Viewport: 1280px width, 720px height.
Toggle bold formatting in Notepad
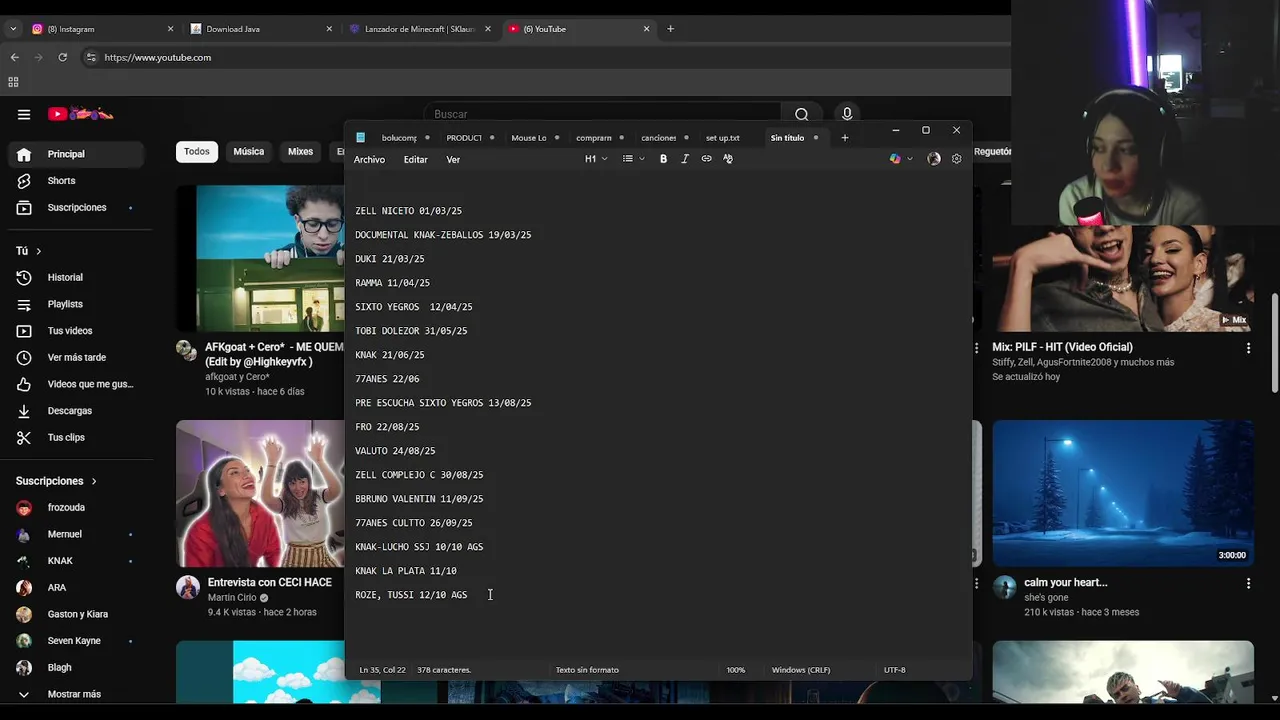(x=663, y=159)
